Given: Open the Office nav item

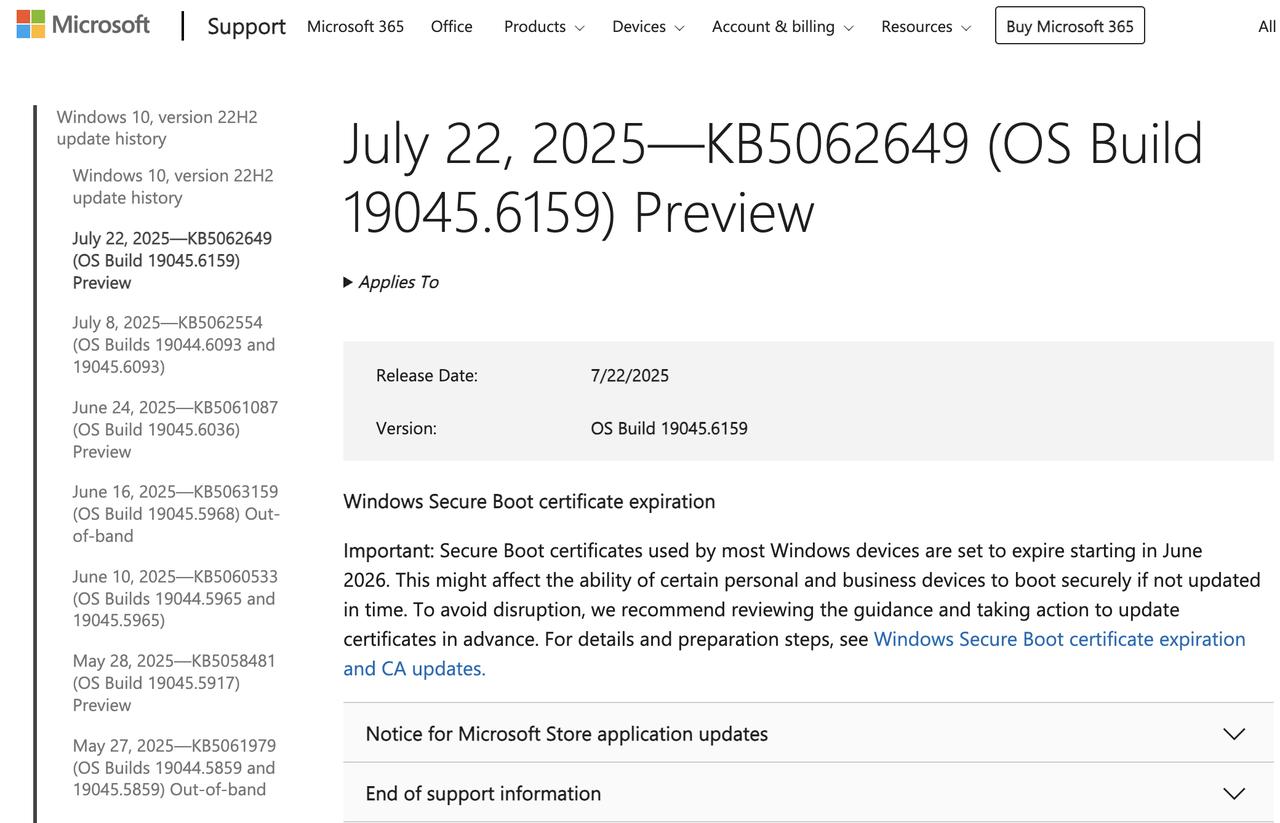Looking at the screenshot, I should pyautogui.click(x=451, y=26).
